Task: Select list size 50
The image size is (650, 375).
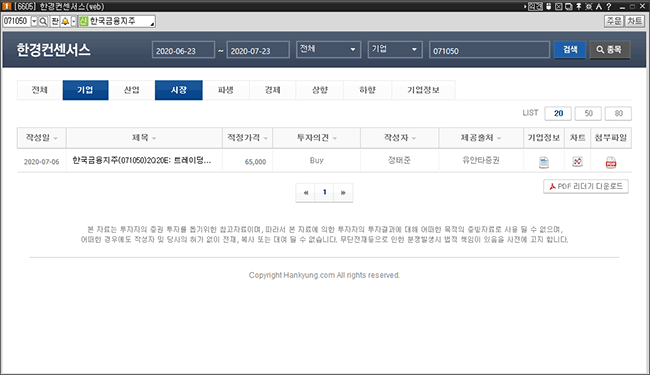Action: 588,114
